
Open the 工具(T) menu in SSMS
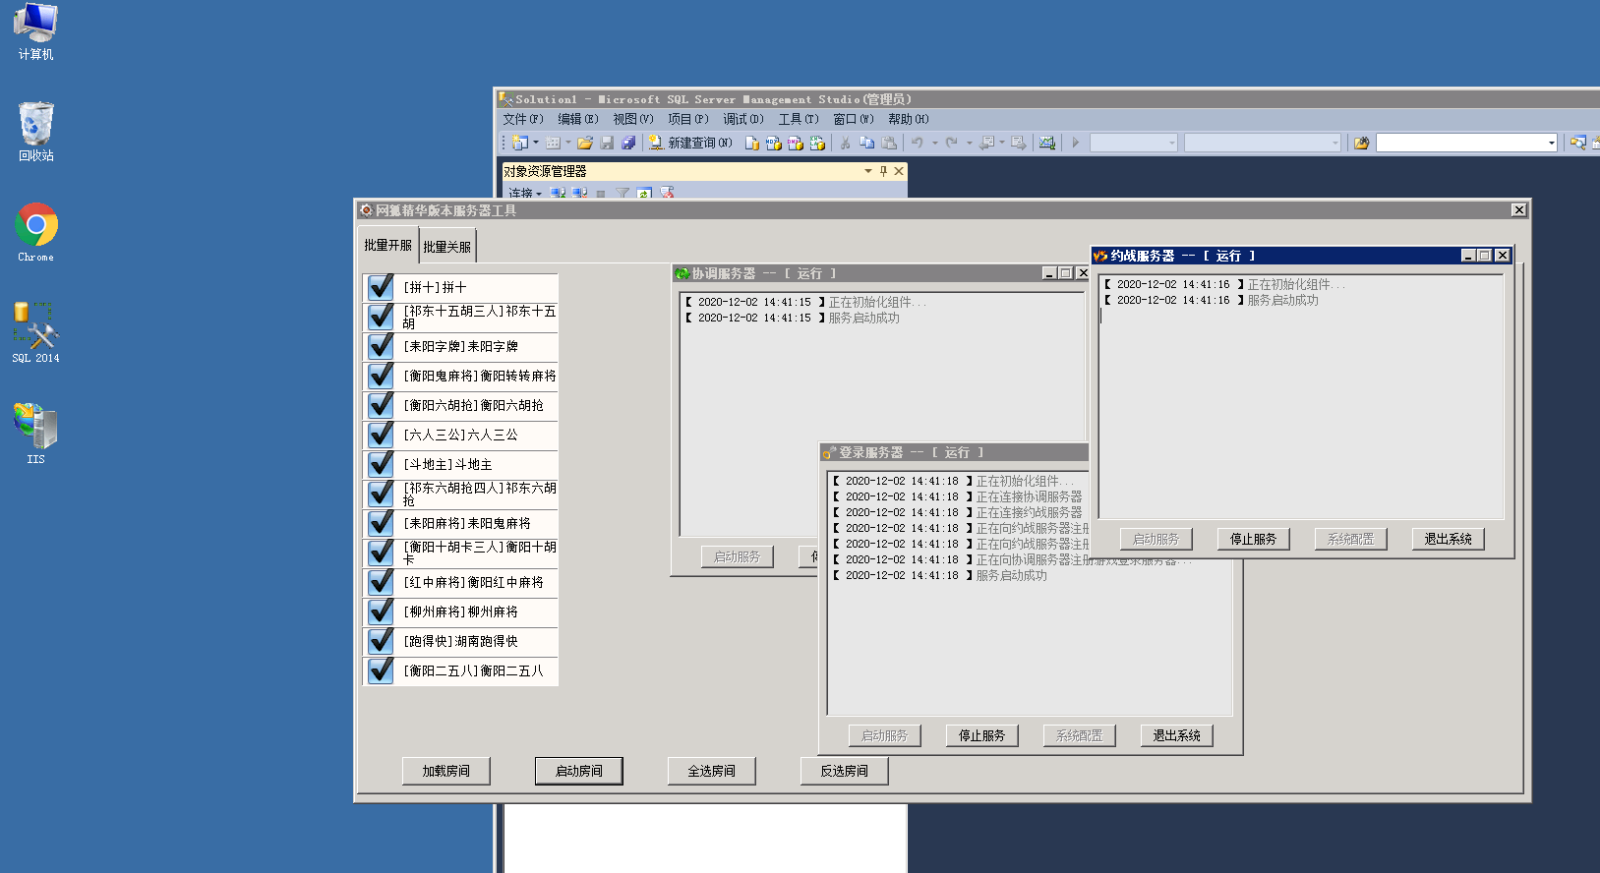tap(798, 119)
